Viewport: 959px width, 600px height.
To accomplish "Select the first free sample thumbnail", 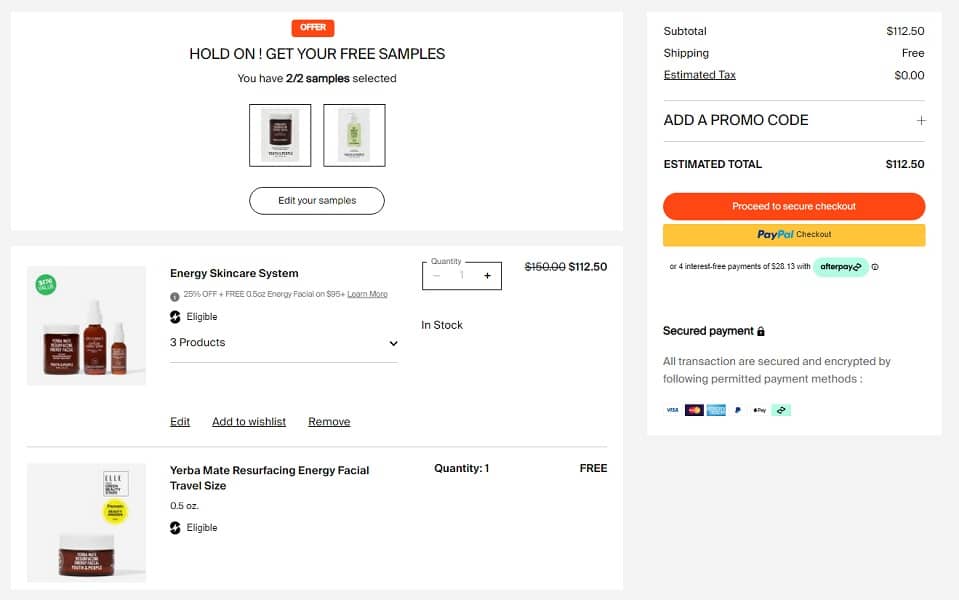I will click(x=280, y=135).
